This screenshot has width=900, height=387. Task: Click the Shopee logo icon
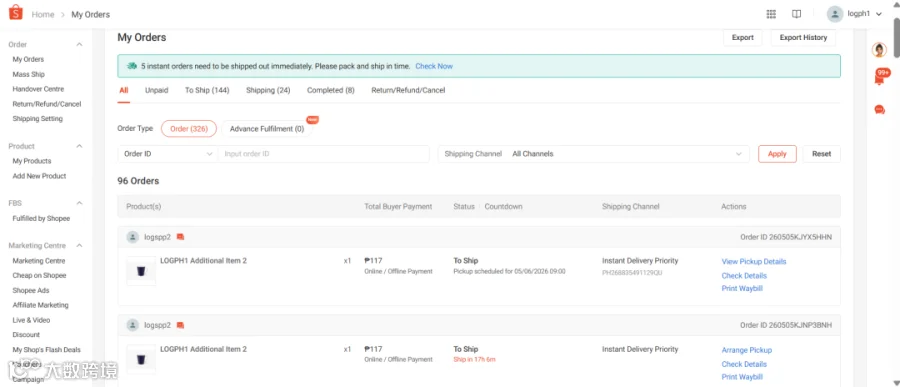15,12
